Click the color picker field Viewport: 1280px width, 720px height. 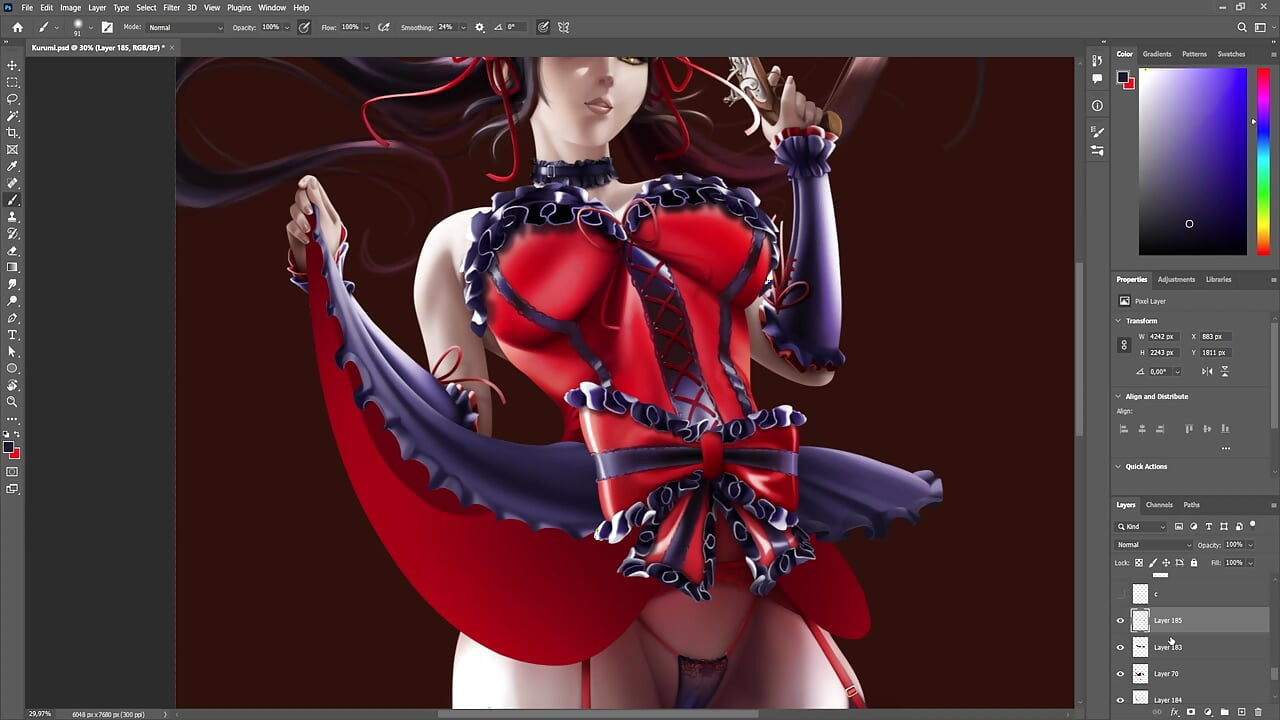(x=1193, y=161)
